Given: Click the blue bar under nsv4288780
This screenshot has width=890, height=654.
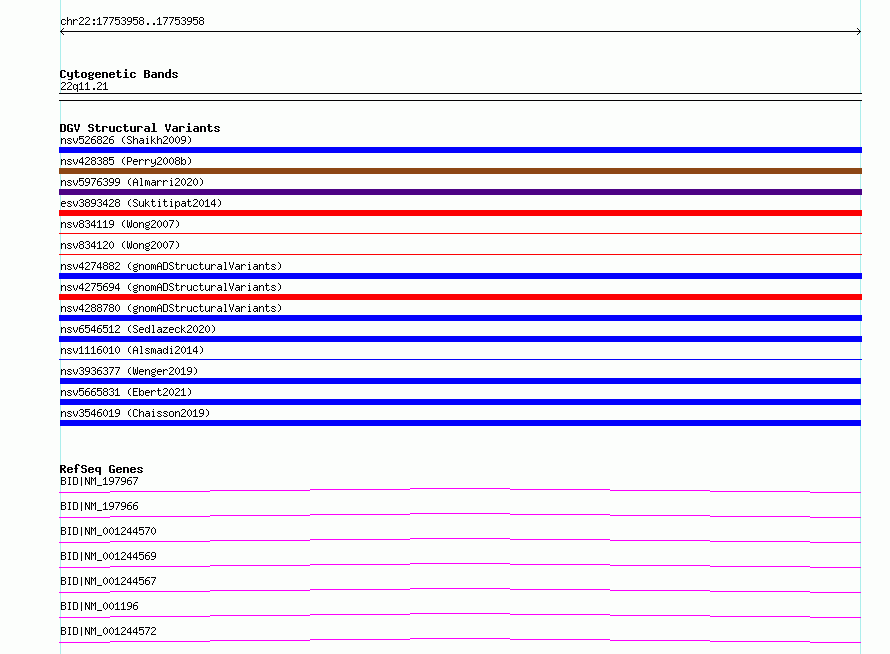Looking at the screenshot, I should [x=460, y=318].
